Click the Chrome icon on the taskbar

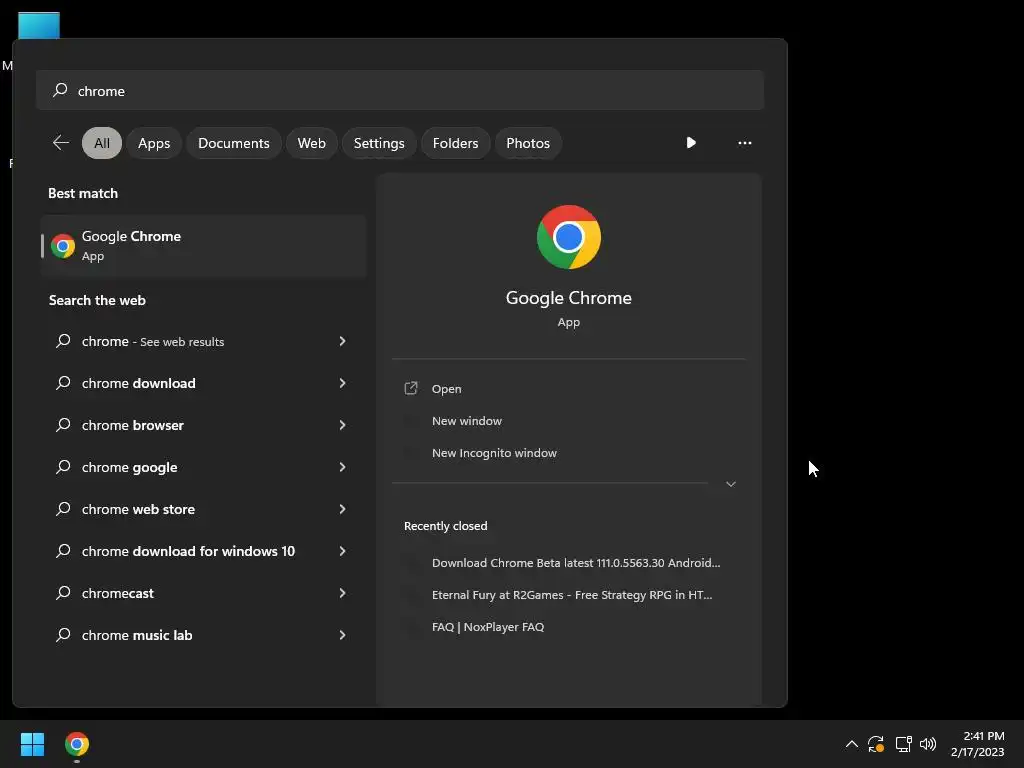click(x=77, y=744)
